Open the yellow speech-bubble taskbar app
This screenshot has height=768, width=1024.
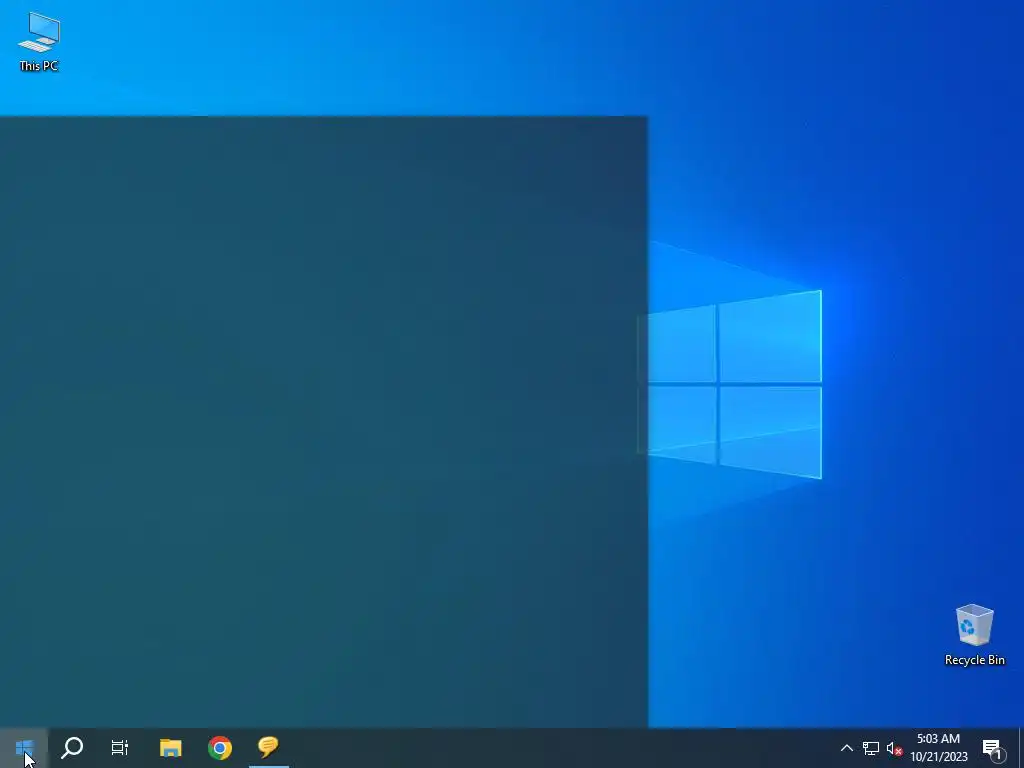pos(268,748)
